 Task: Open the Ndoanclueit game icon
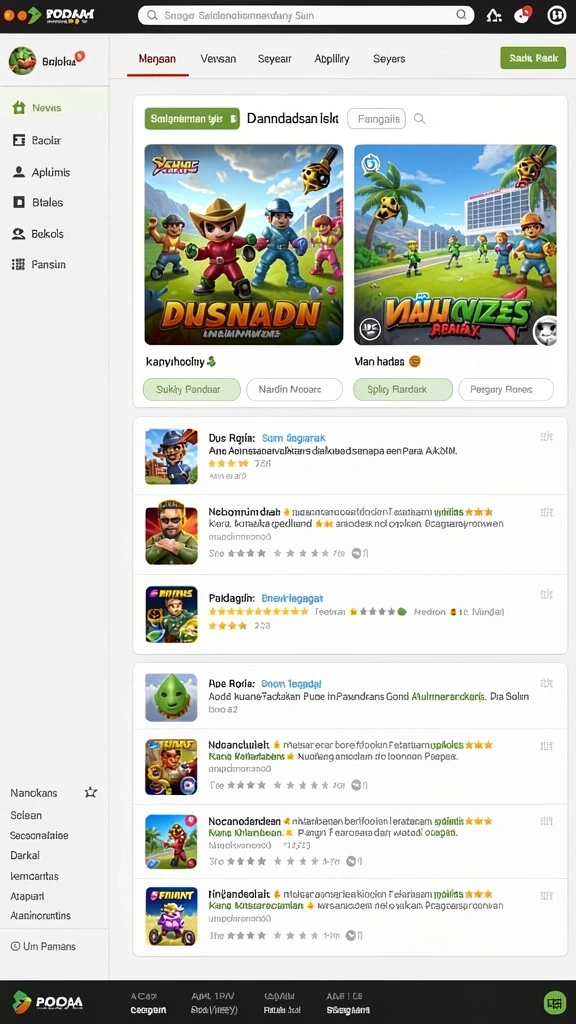coord(171,767)
